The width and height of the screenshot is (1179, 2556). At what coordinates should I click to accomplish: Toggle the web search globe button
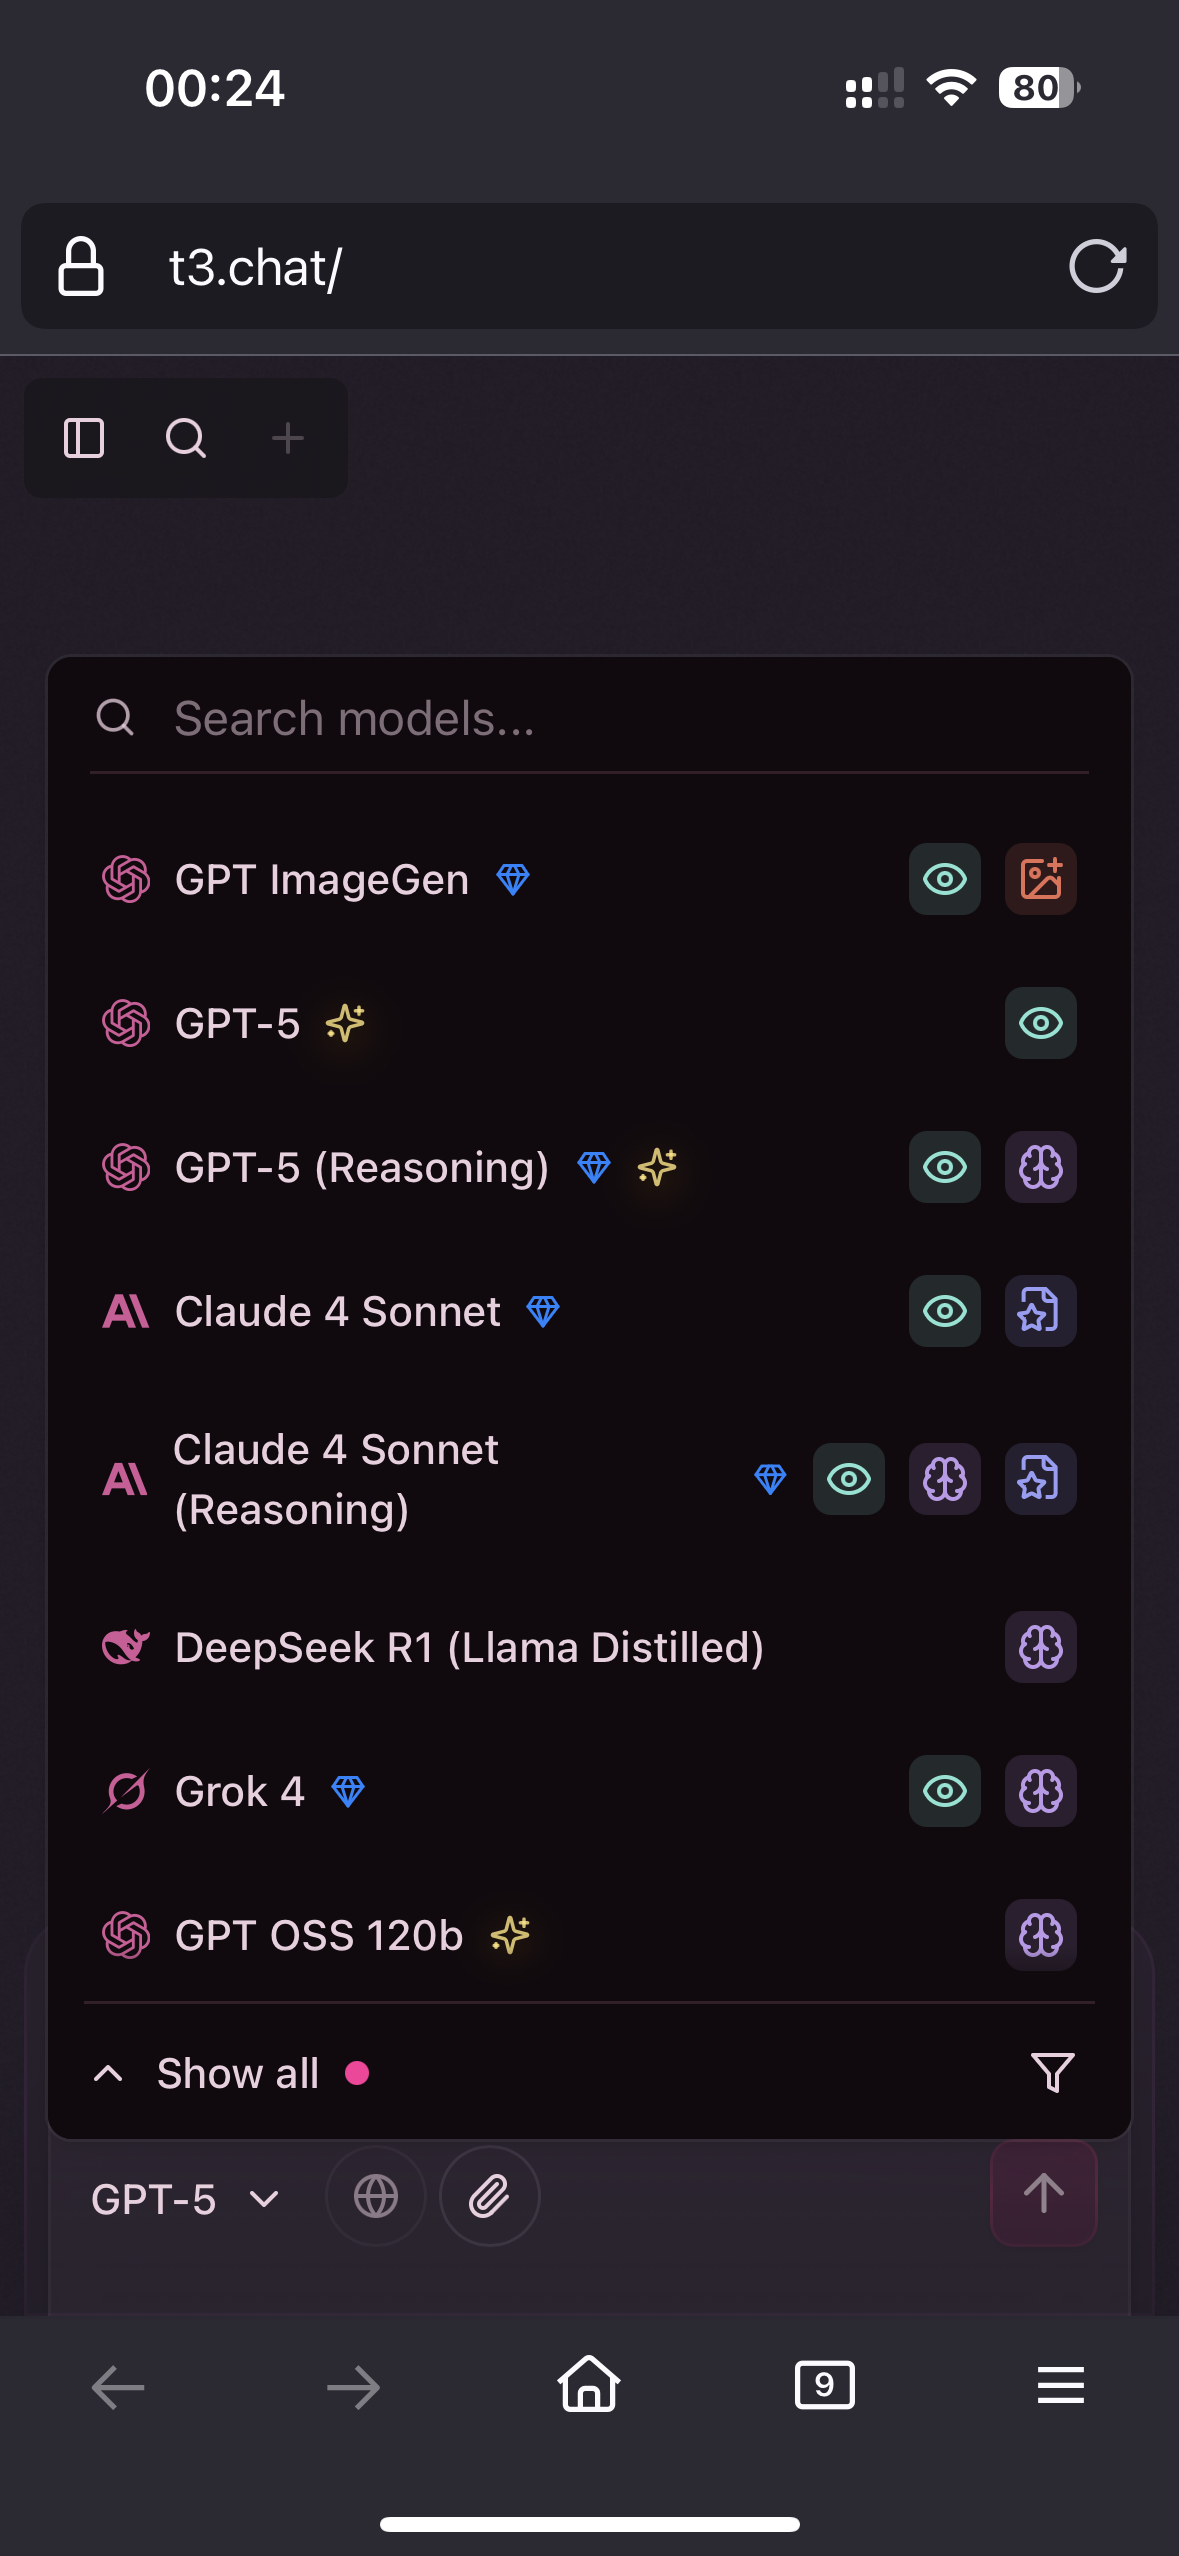[376, 2196]
